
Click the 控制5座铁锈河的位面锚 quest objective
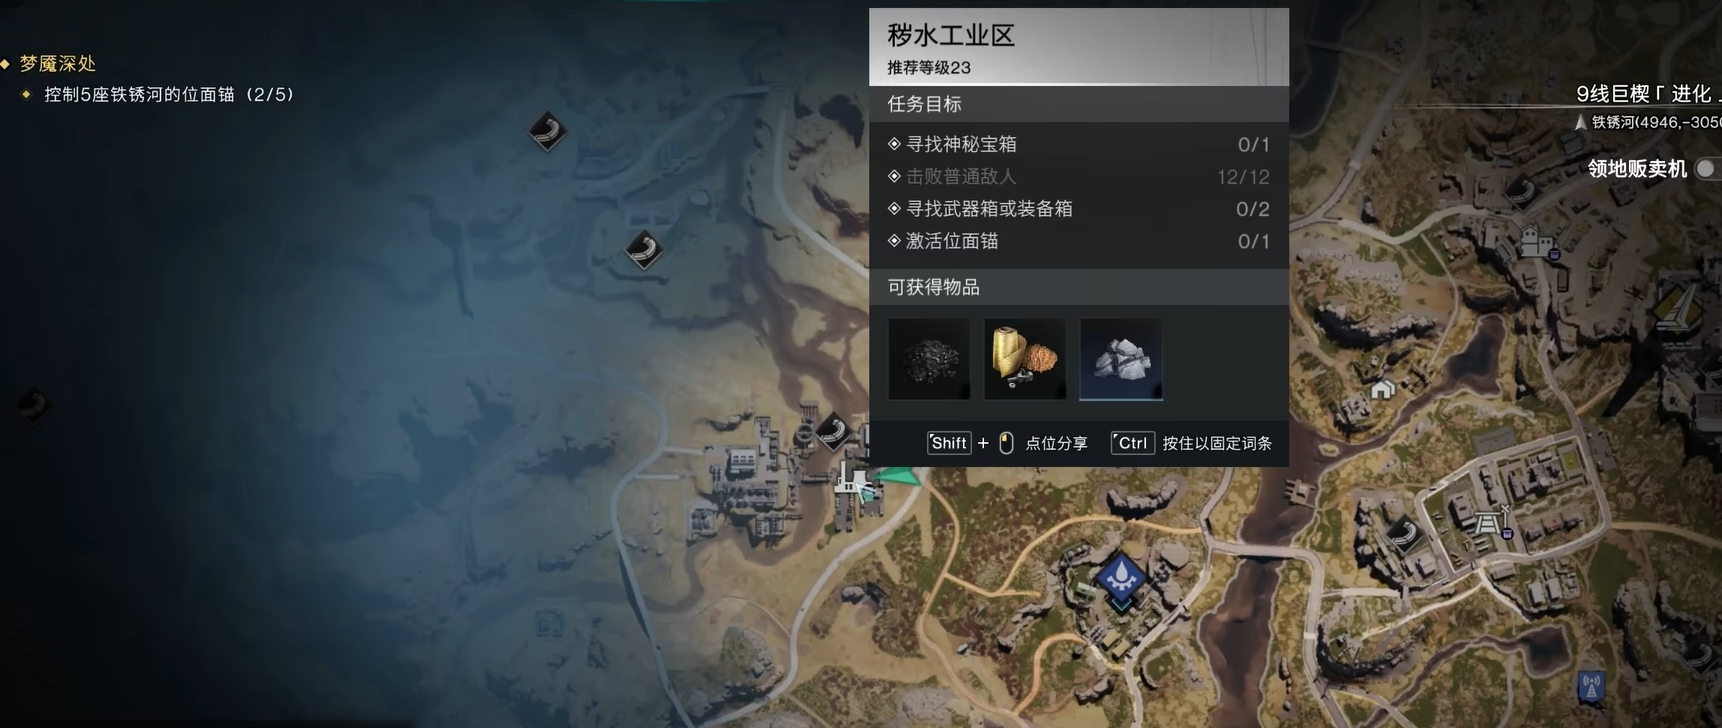(169, 94)
